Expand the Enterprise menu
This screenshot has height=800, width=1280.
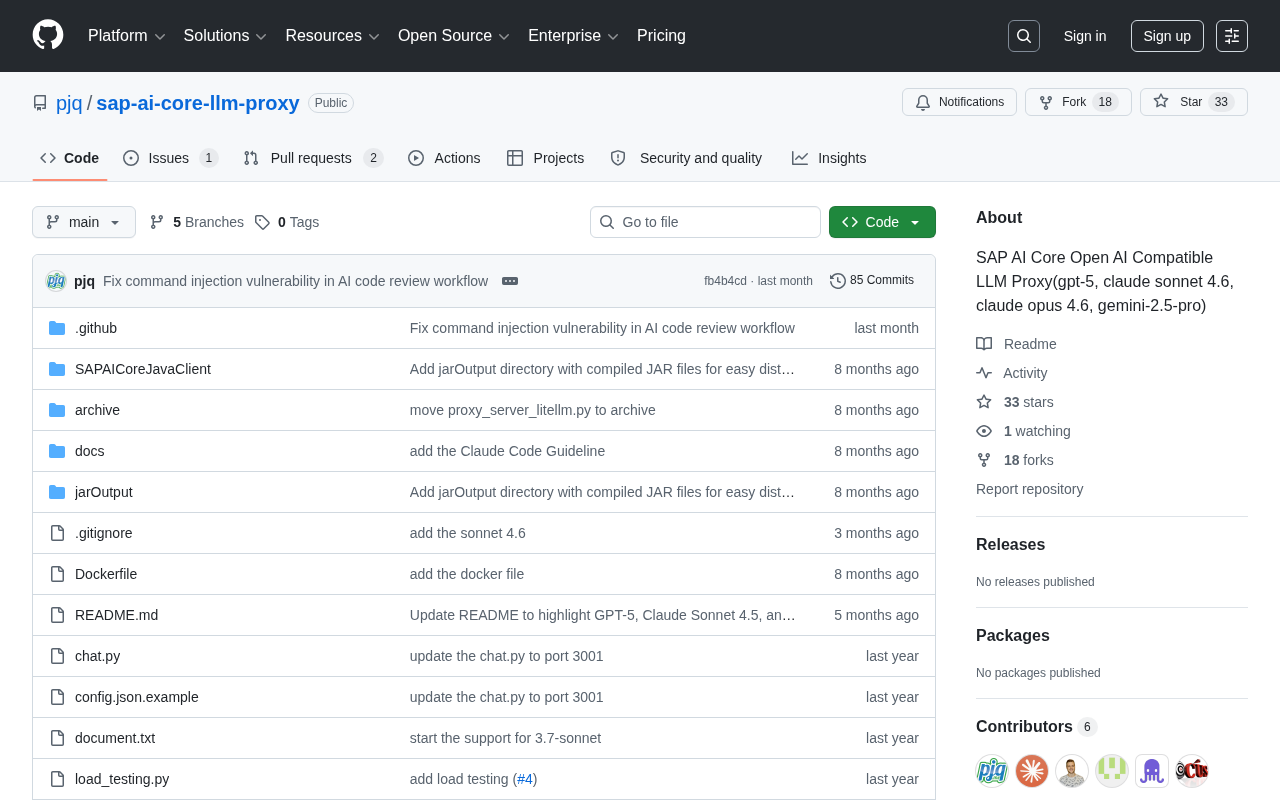click(x=574, y=36)
